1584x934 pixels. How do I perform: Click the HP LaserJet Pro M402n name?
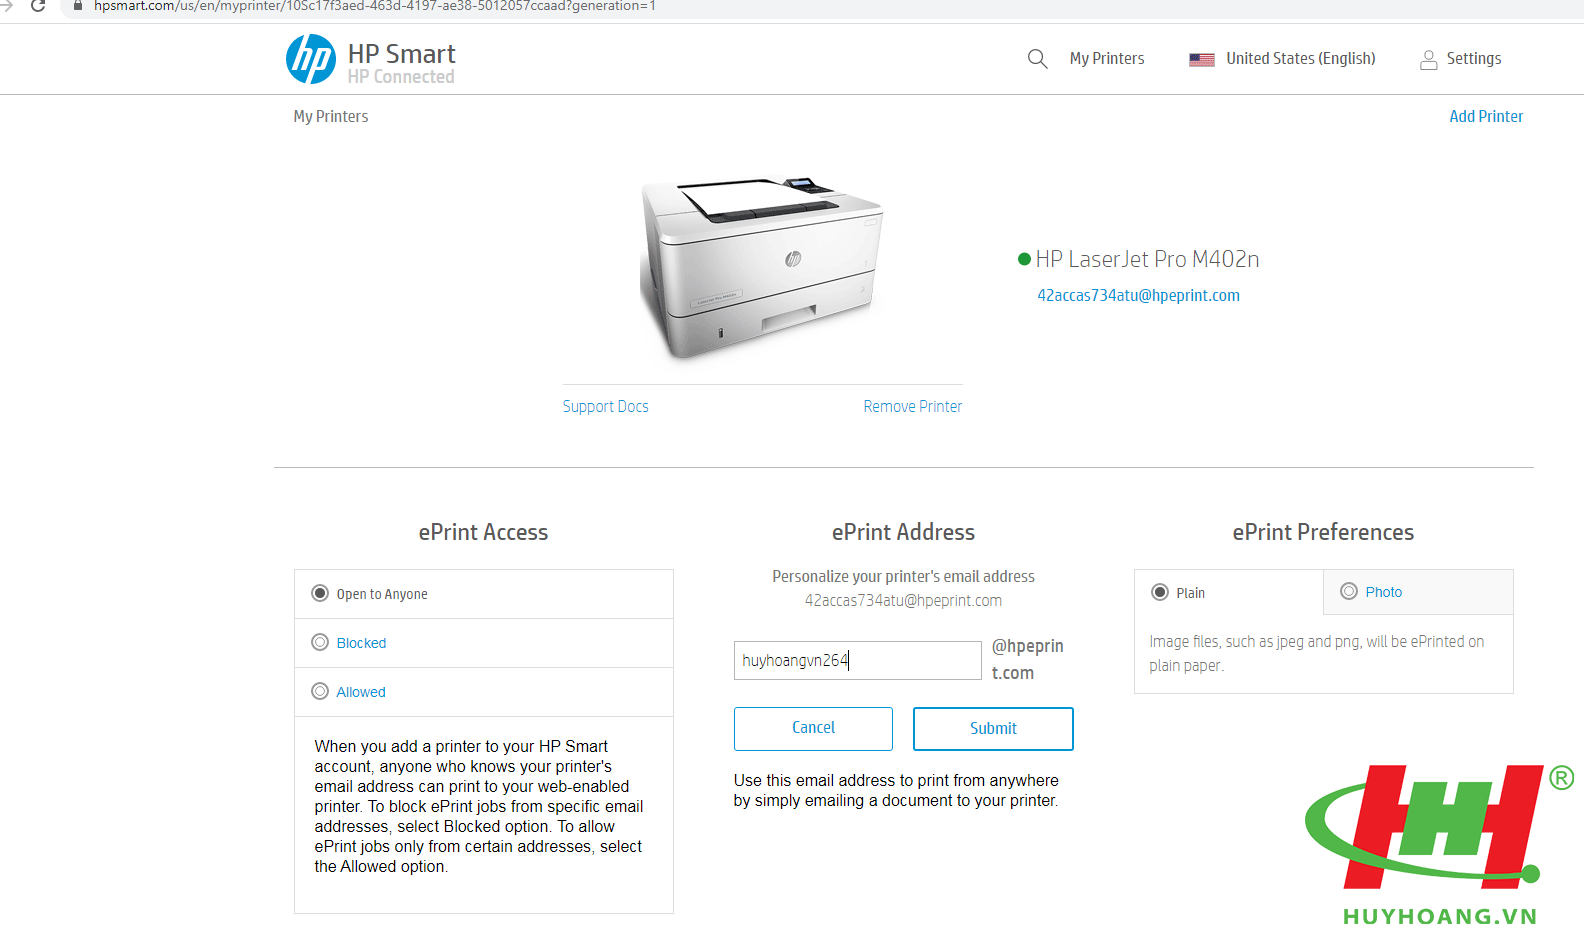point(1147,259)
